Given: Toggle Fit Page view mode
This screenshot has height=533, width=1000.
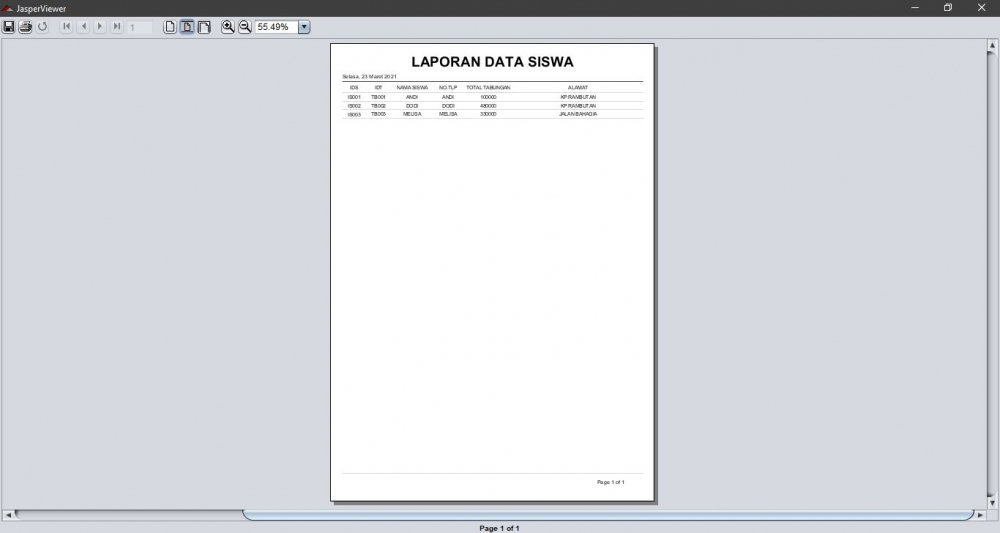Looking at the screenshot, I should [x=187, y=27].
